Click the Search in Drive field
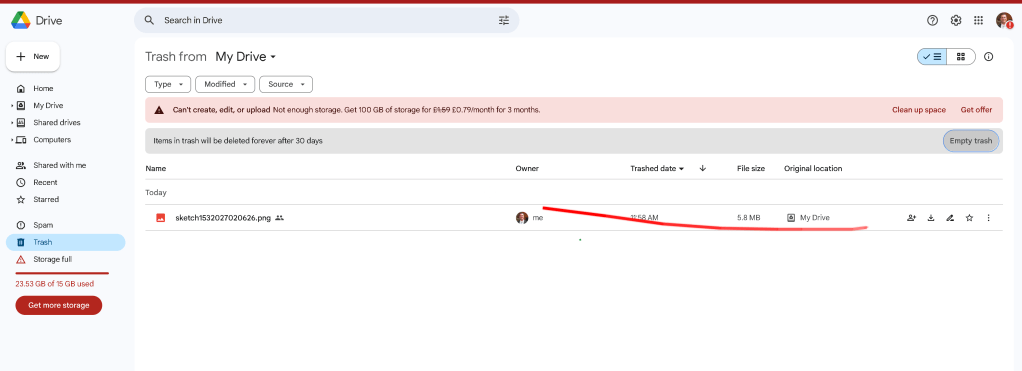Viewport: 1022px width, 371px height. tap(327, 20)
